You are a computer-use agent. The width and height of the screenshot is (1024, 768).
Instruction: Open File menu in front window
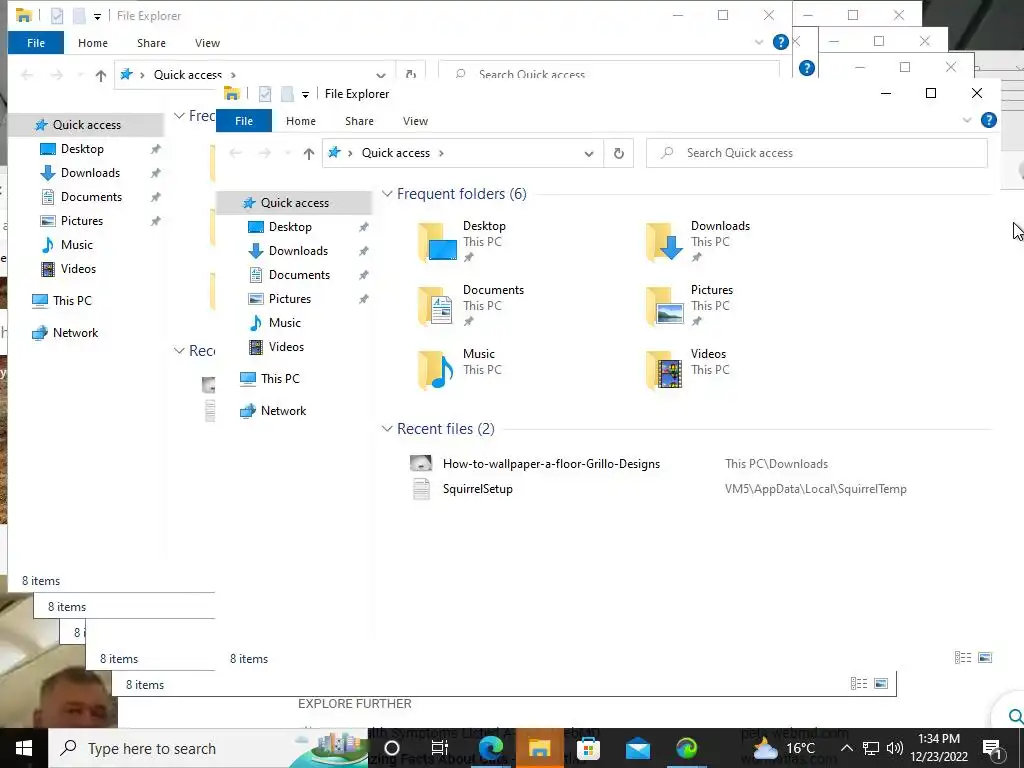point(244,121)
